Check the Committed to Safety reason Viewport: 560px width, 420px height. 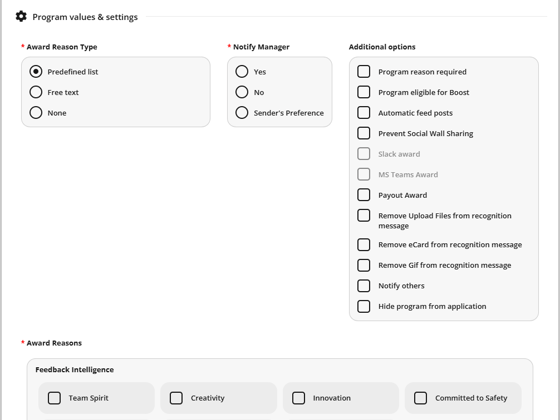(x=420, y=398)
